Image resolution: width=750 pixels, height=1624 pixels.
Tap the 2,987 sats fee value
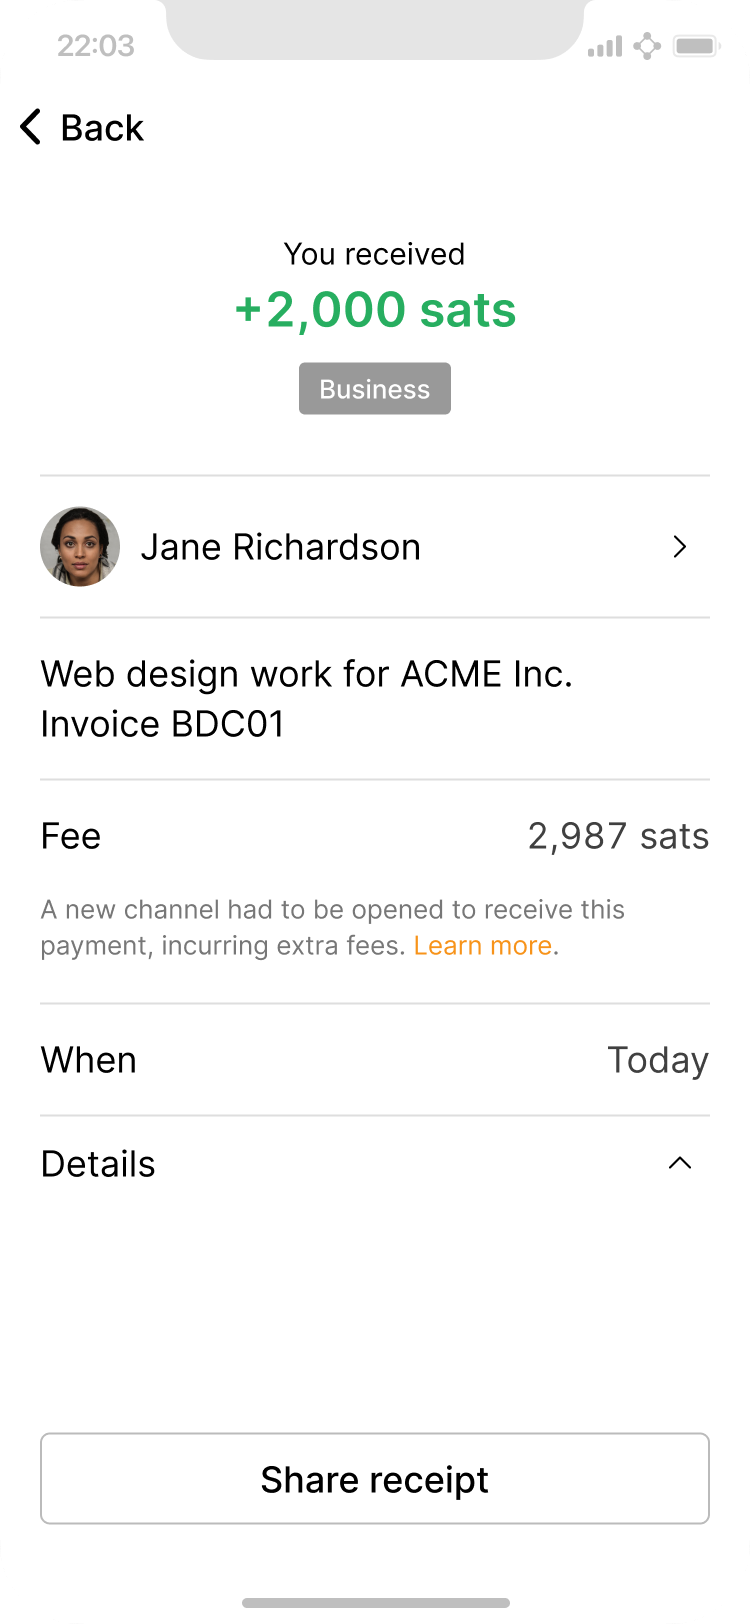(x=618, y=836)
